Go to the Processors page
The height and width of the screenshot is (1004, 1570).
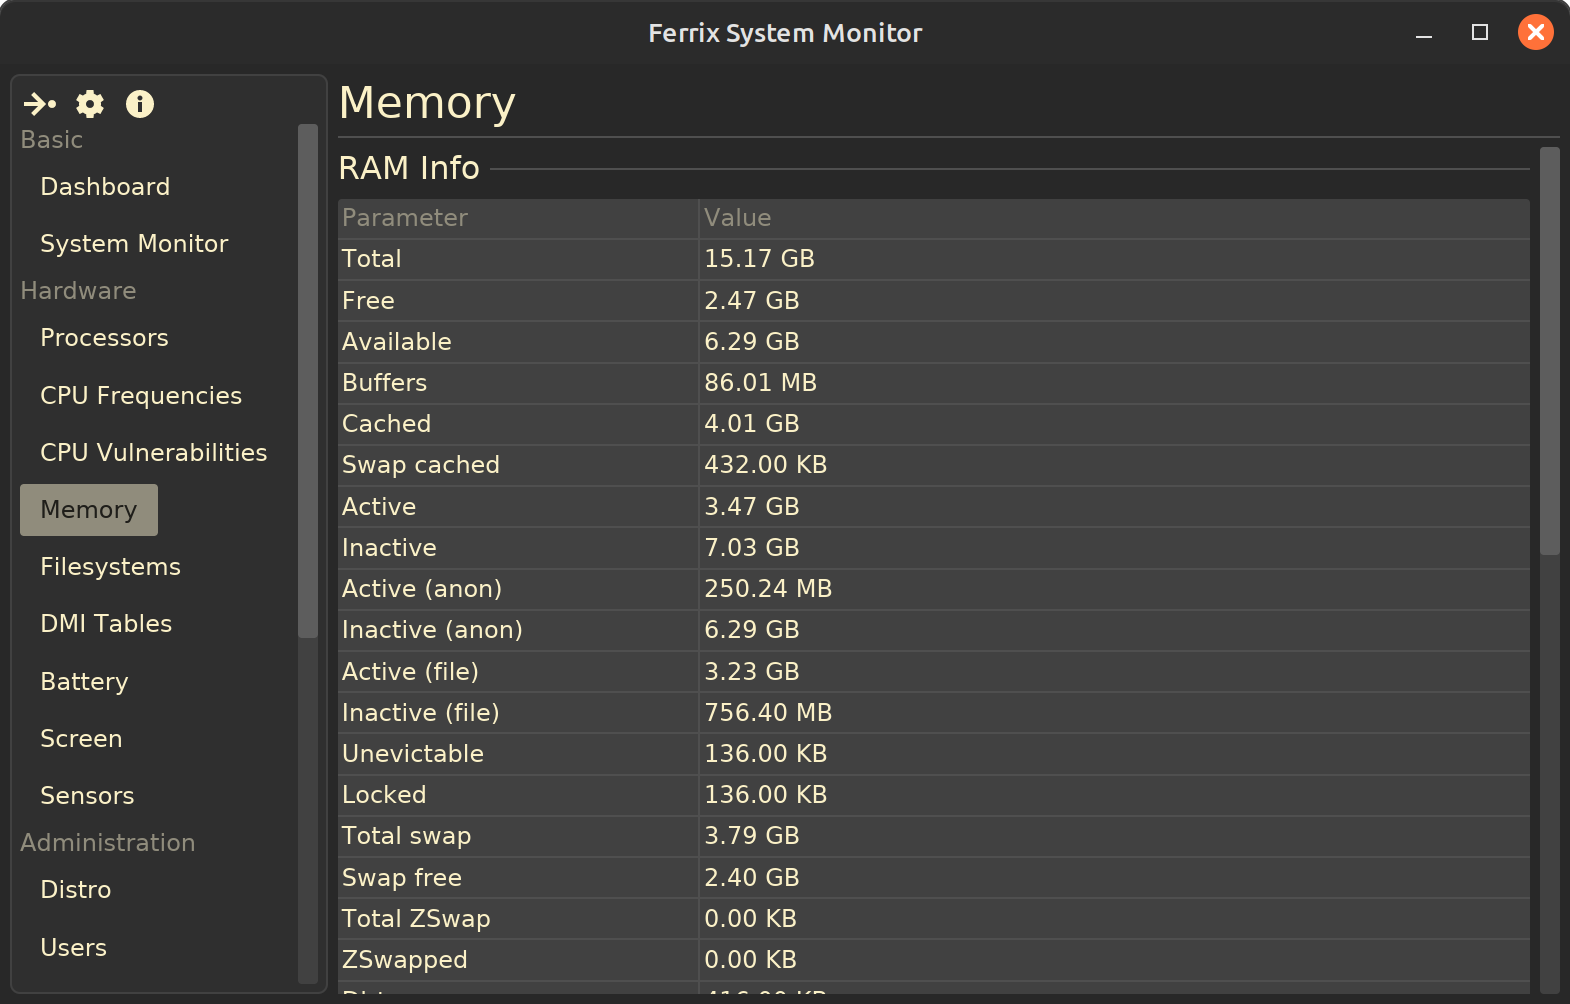pyautogui.click(x=104, y=338)
